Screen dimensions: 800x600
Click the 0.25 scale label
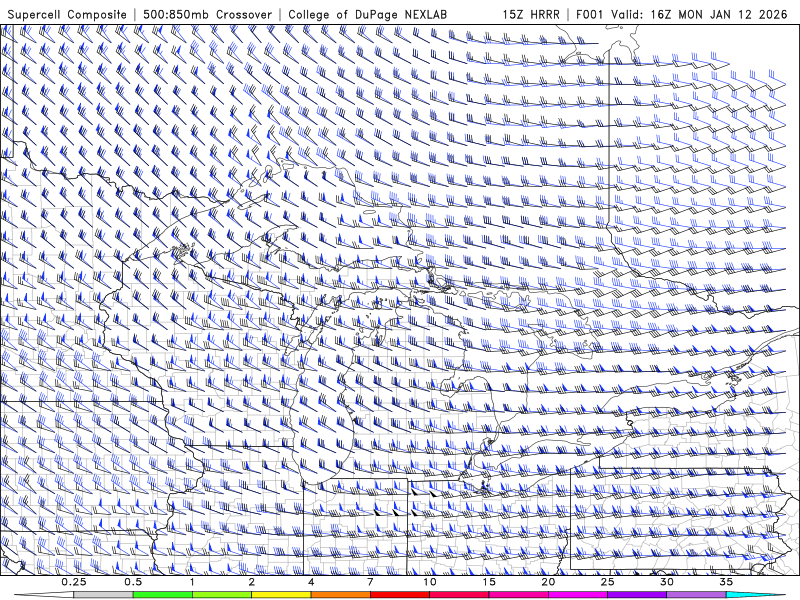[x=73, y=582]
